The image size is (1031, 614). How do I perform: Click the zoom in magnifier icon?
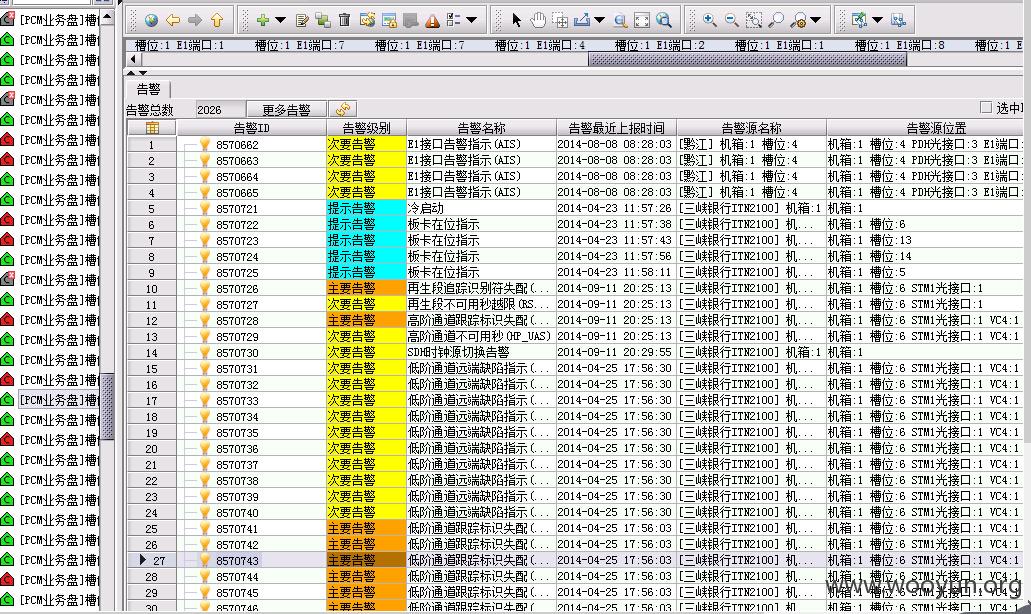(709, 20)
